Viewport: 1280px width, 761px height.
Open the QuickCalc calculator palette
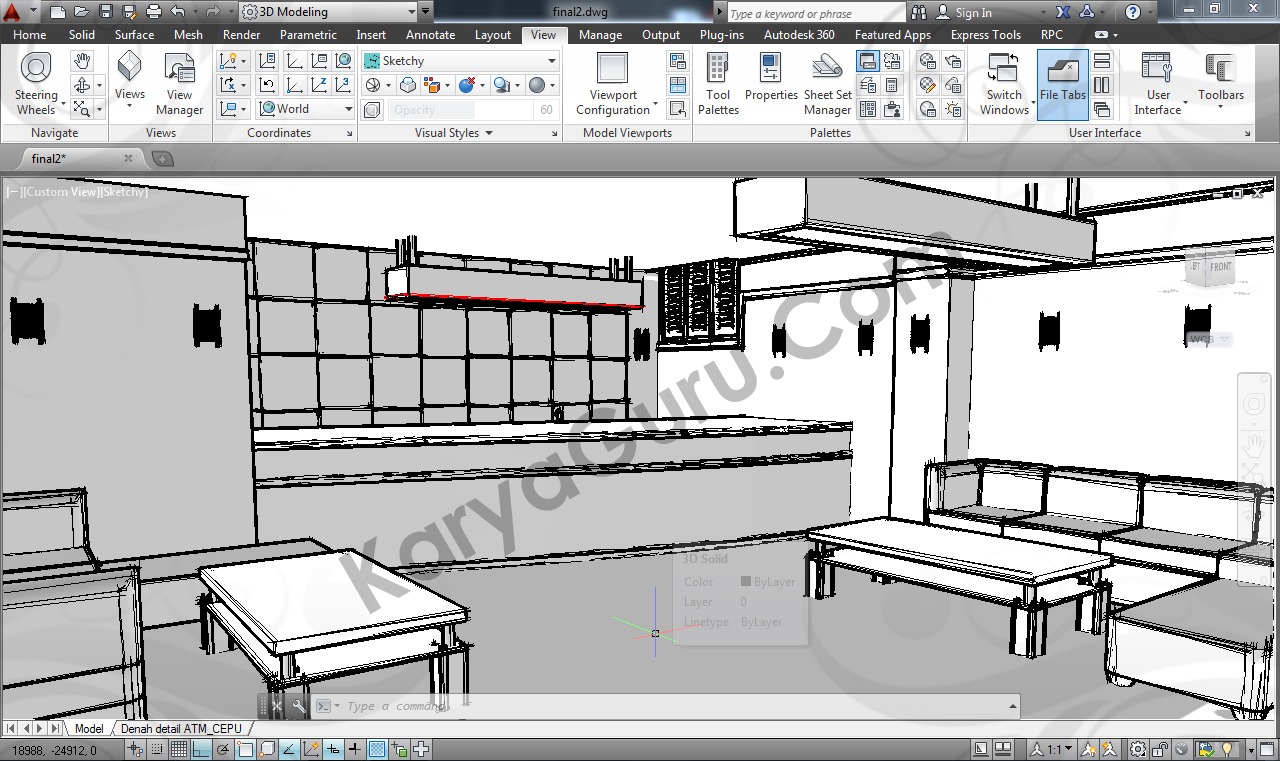click(x=892, y=85)
